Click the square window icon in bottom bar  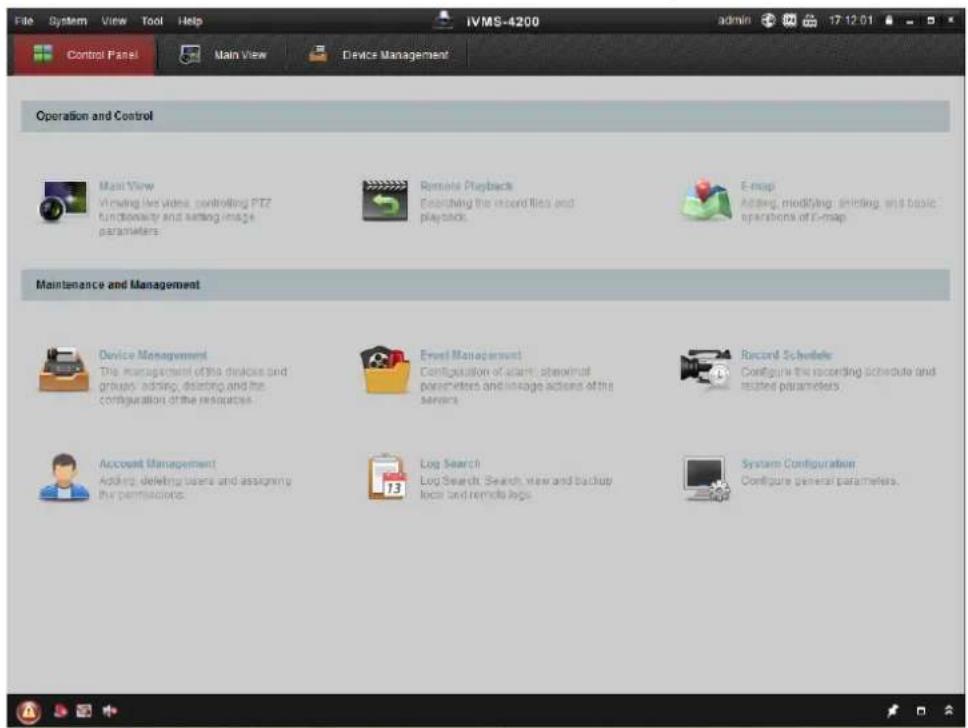(921, 711)
